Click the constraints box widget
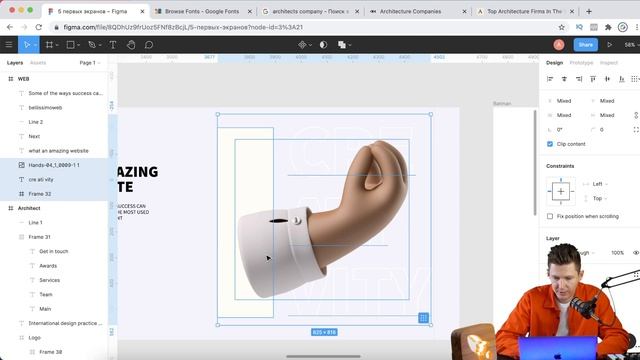Image resolution: width=640 pixels, height=360 pixels. tap(561, 191)
